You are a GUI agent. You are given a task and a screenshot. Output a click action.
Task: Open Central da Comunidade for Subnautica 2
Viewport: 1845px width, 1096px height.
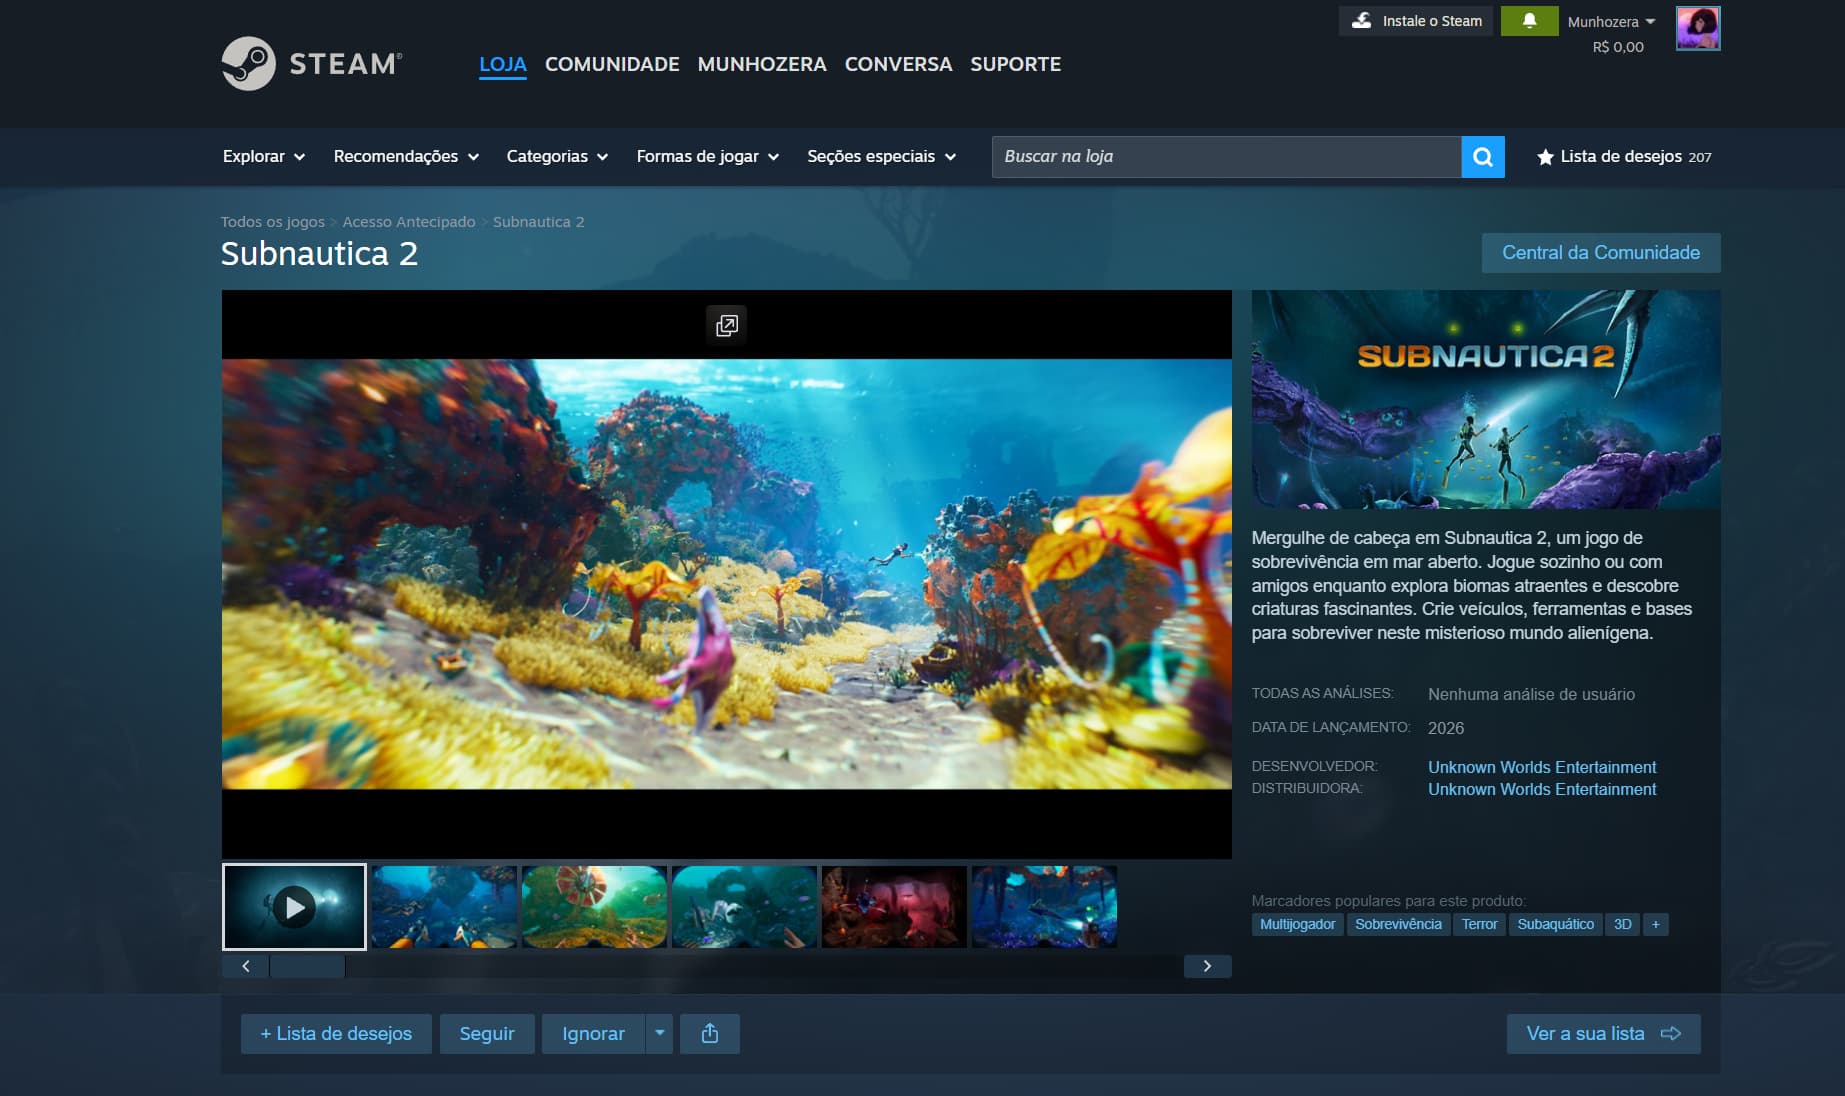tap(1601, 252)
